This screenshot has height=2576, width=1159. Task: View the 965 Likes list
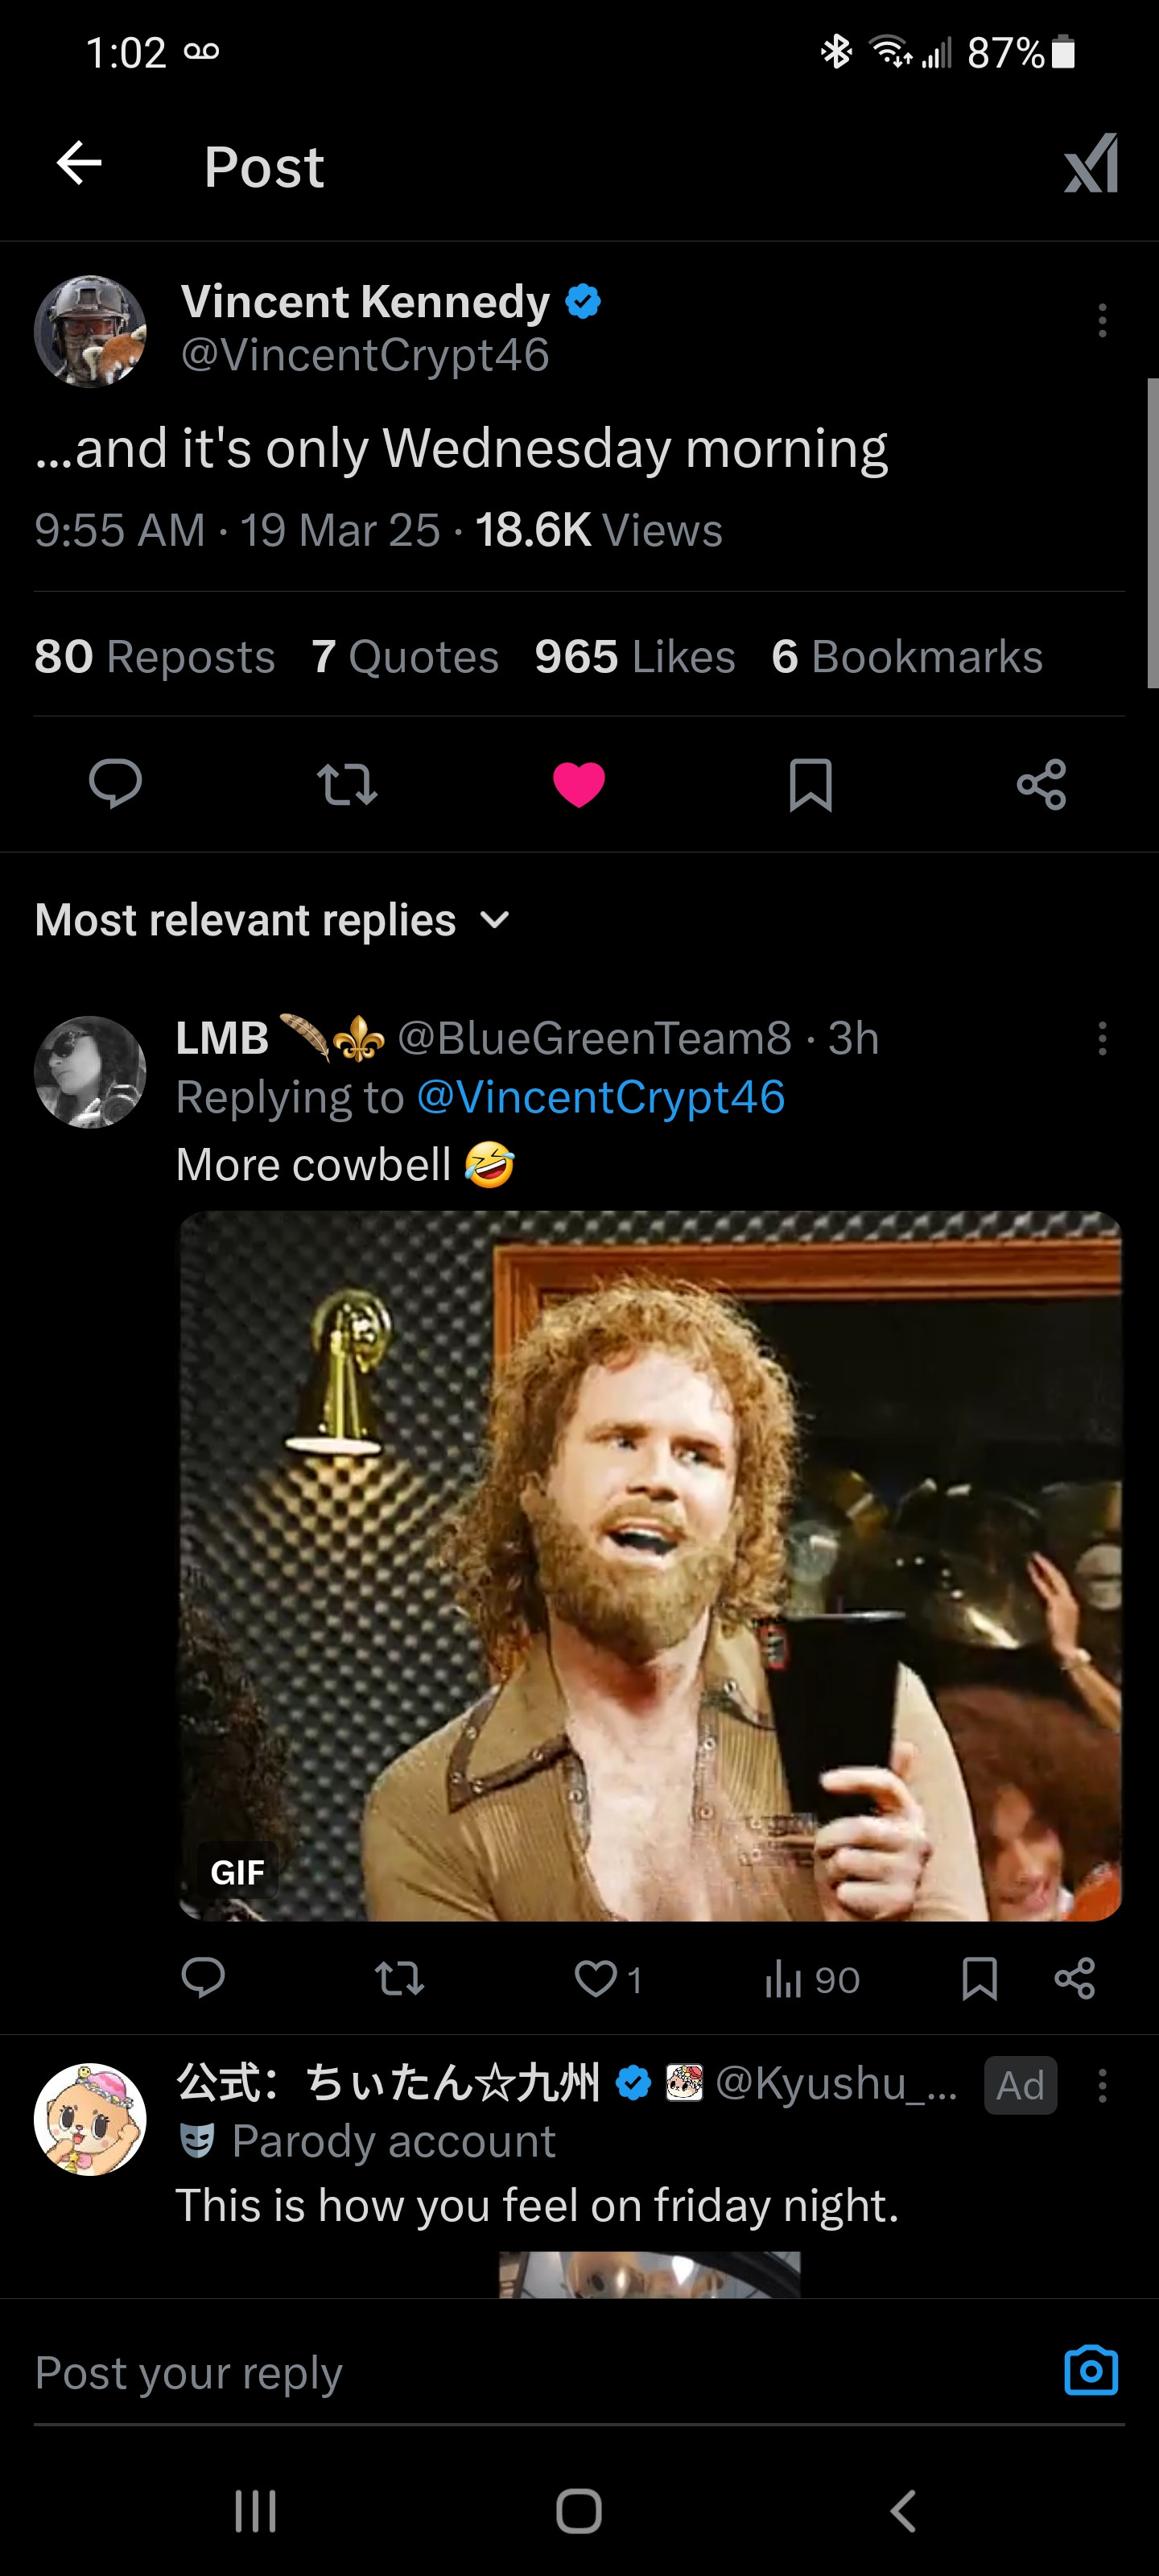pyautogui.click(x=635, y=657)
